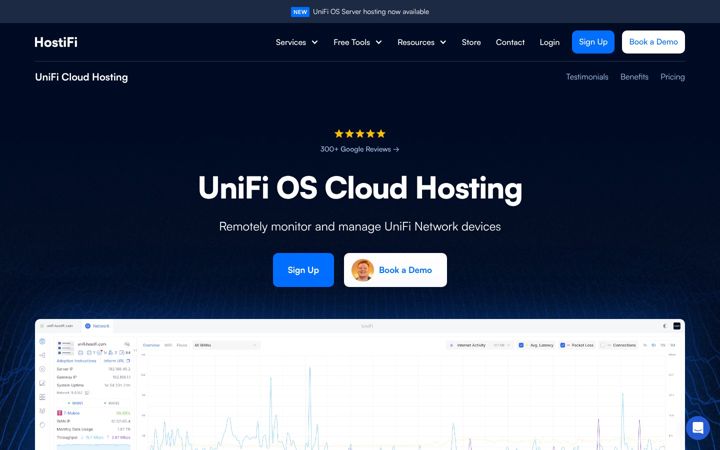Click the Login link in navbar
This screenshot has width=720, height=450.
click(x=549, y=42)
